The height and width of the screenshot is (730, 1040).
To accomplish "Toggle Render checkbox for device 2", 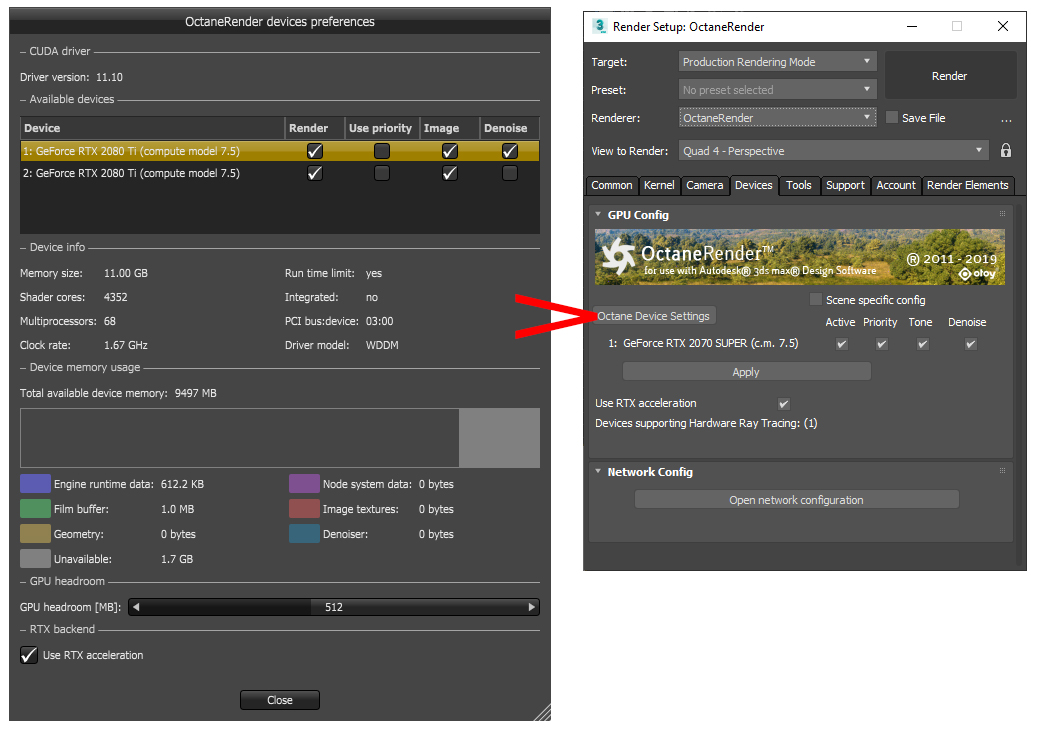I will point(315,173).
